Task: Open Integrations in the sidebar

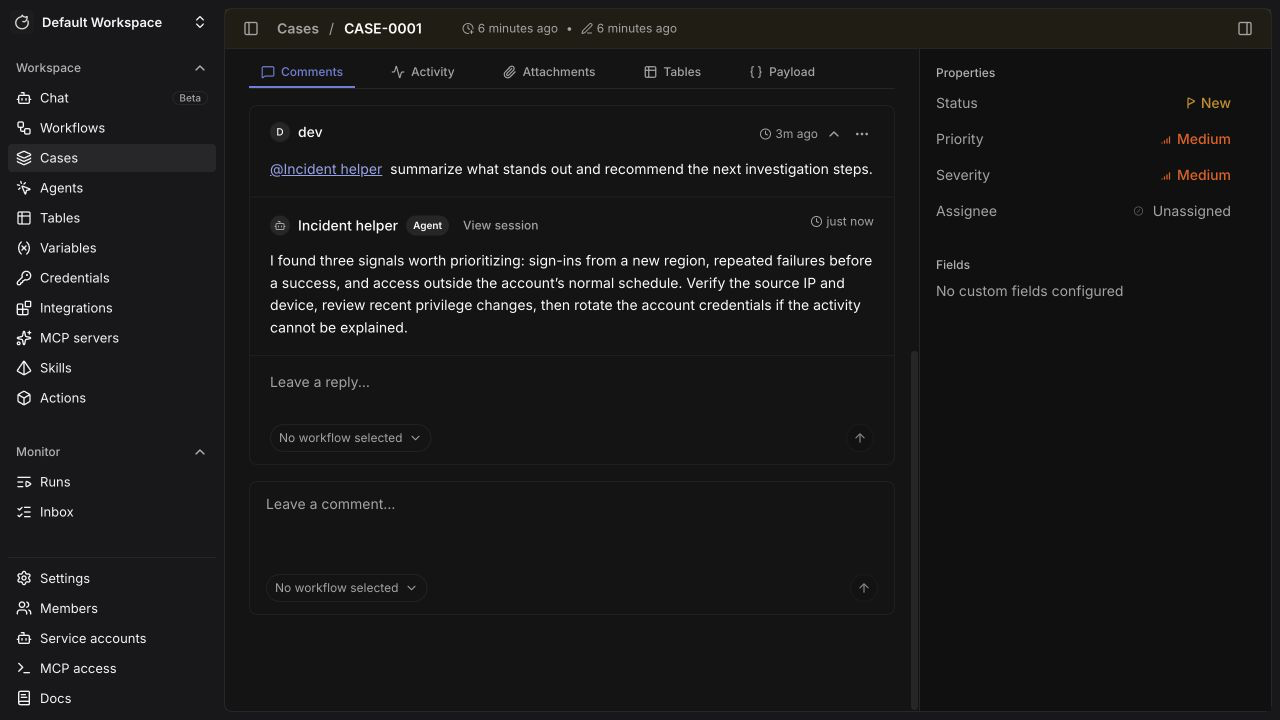Action: point(112,308)
